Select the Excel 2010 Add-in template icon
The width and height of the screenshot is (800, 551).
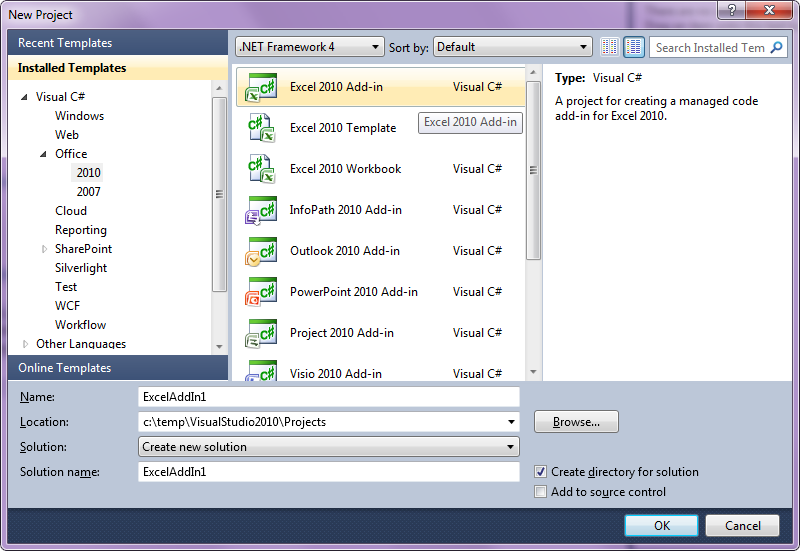point(261,87)
